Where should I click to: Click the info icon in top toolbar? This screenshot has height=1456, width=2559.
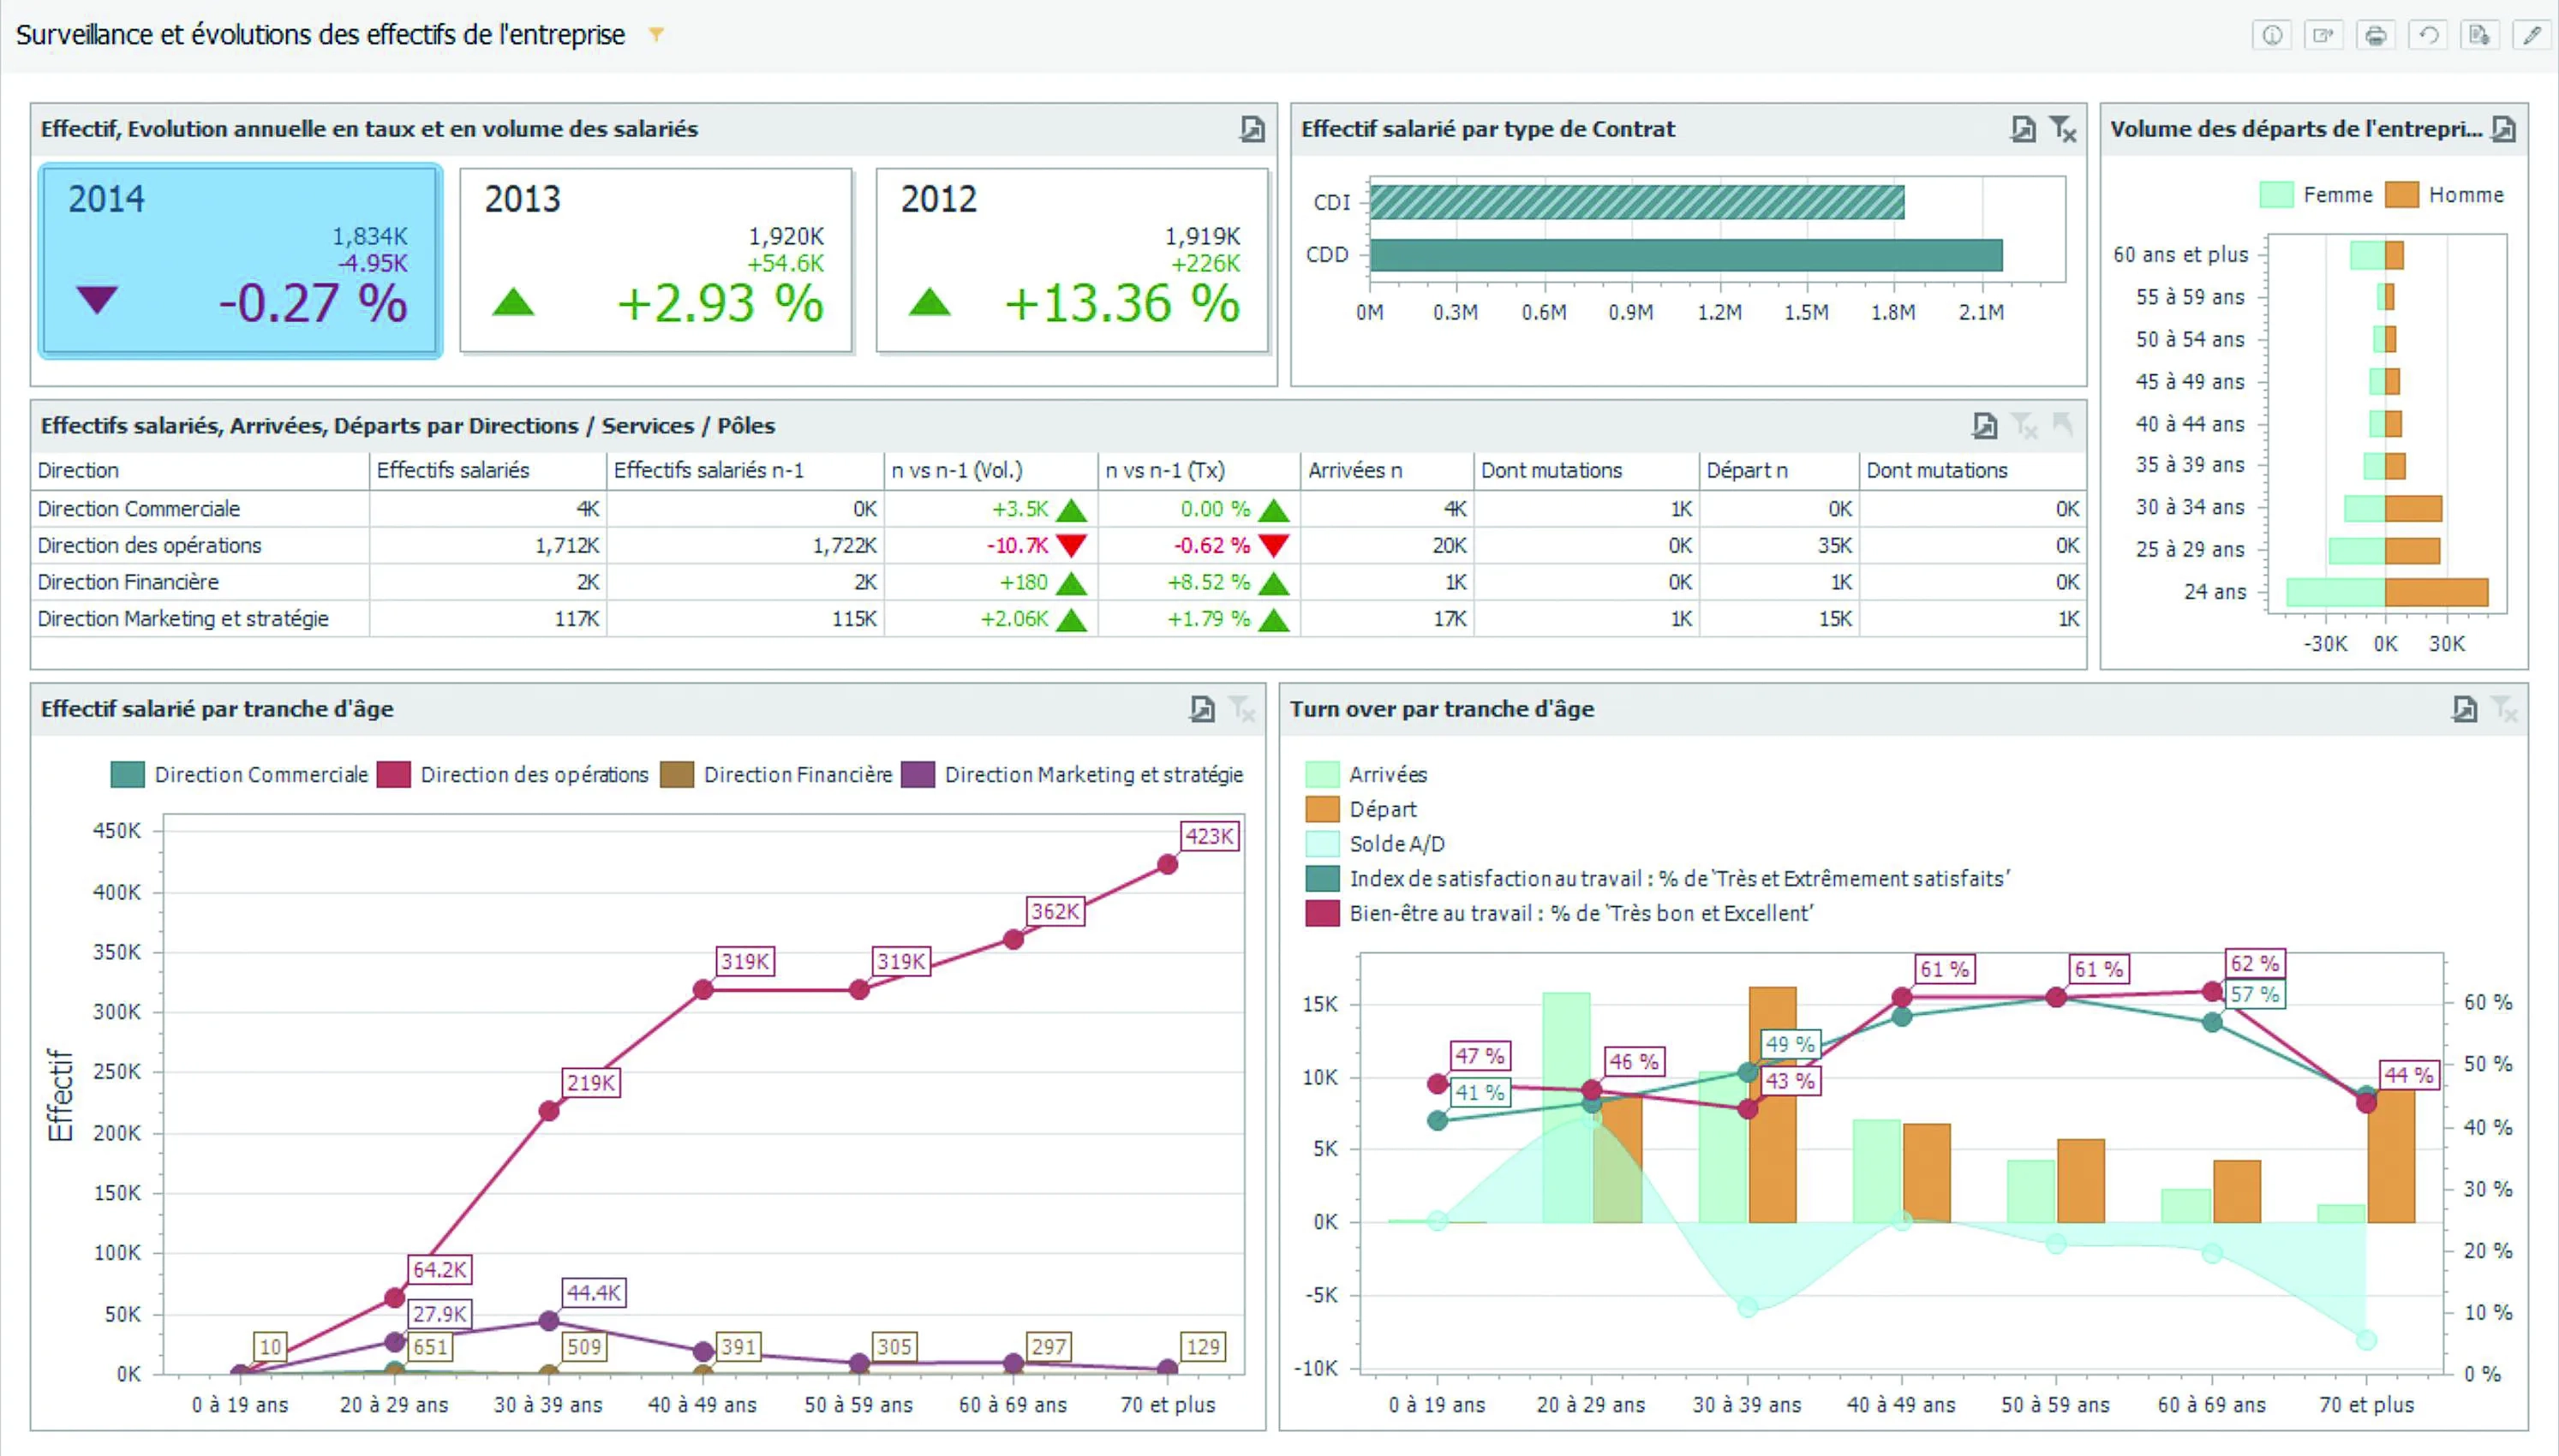point(2272,36)
